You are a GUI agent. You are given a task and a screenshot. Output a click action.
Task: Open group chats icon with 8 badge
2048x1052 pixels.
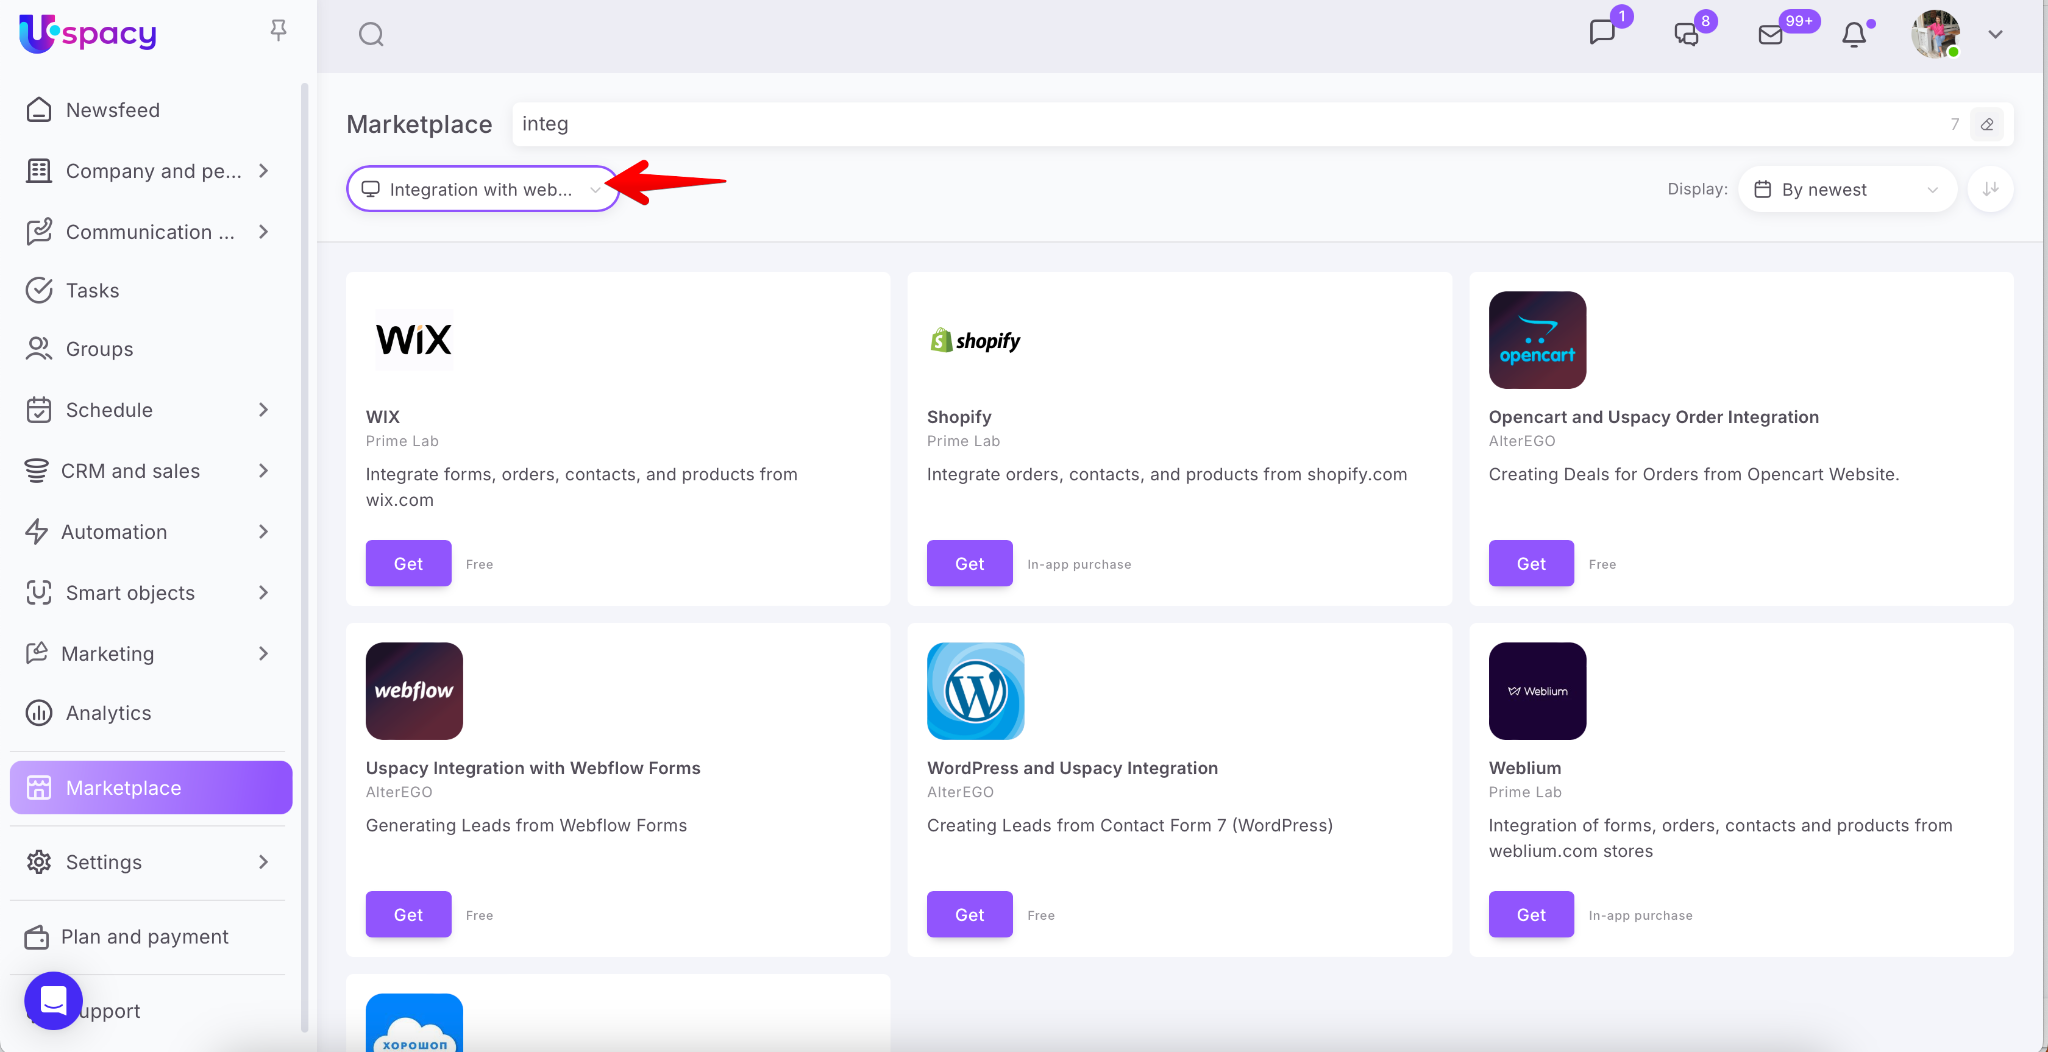(1687, 34)
